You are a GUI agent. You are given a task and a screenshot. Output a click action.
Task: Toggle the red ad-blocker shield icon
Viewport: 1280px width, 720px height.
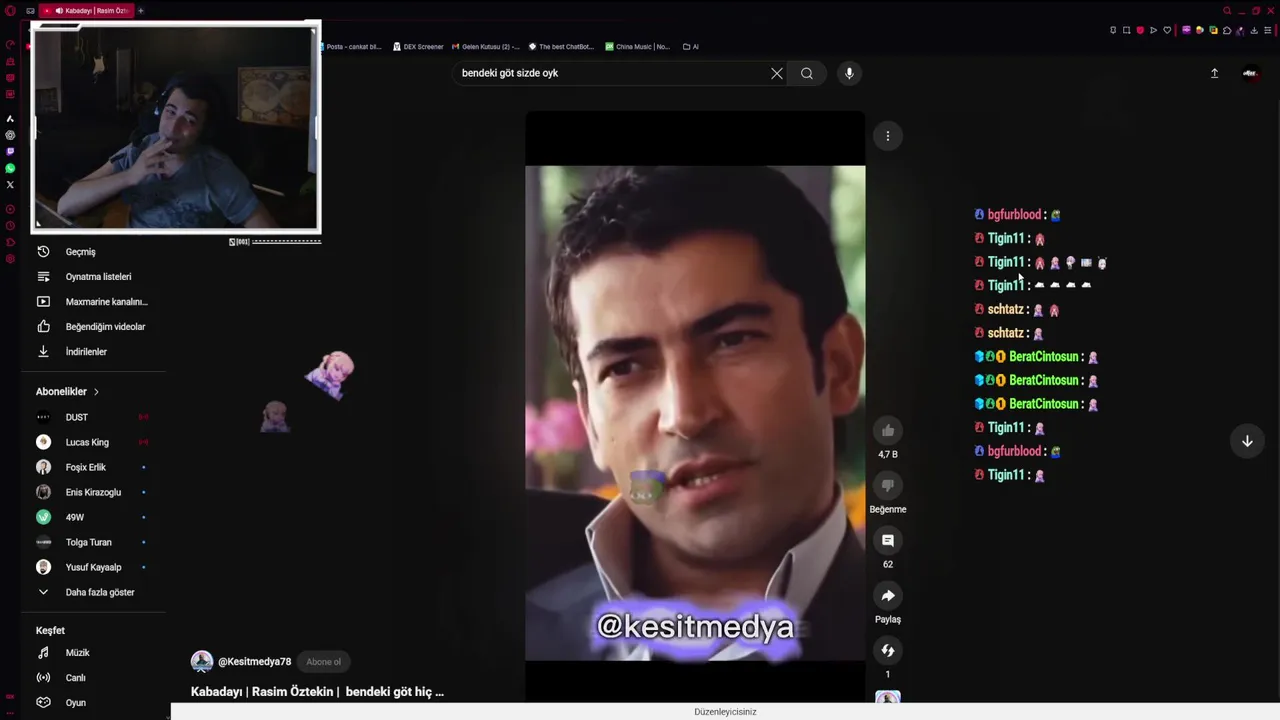(x=1140, y=30)
